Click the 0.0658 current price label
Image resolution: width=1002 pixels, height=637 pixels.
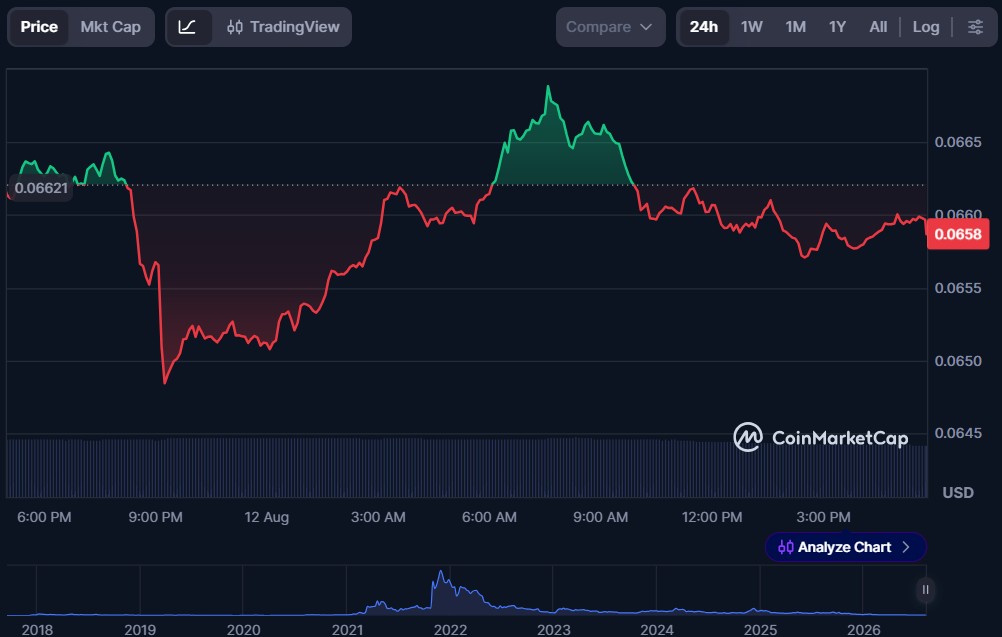click(958, 234)
